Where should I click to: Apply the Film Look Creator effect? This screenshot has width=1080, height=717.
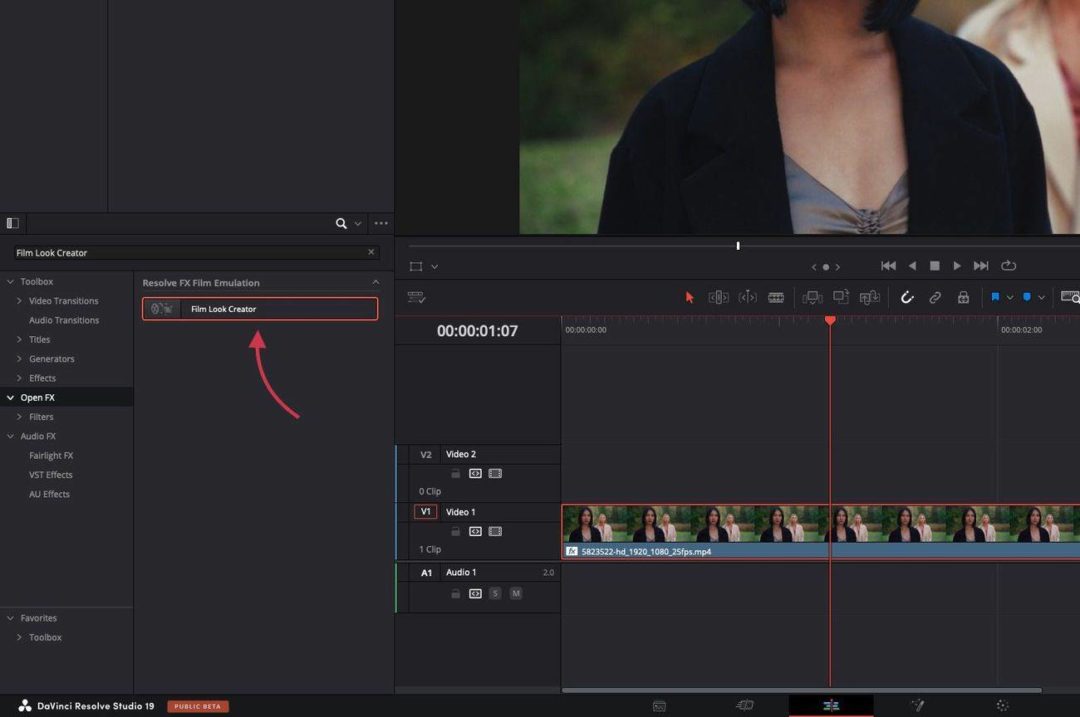(258, 308)
